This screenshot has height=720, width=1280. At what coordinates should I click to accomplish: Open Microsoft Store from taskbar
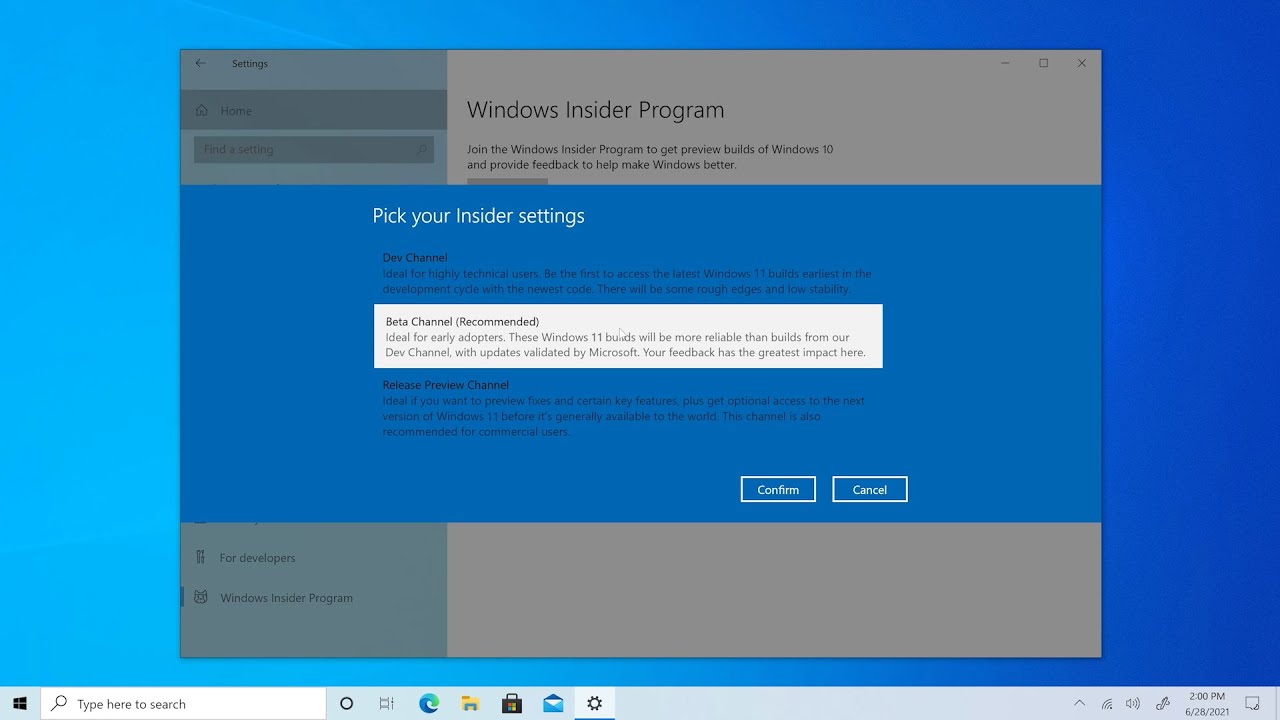point(512,704)
